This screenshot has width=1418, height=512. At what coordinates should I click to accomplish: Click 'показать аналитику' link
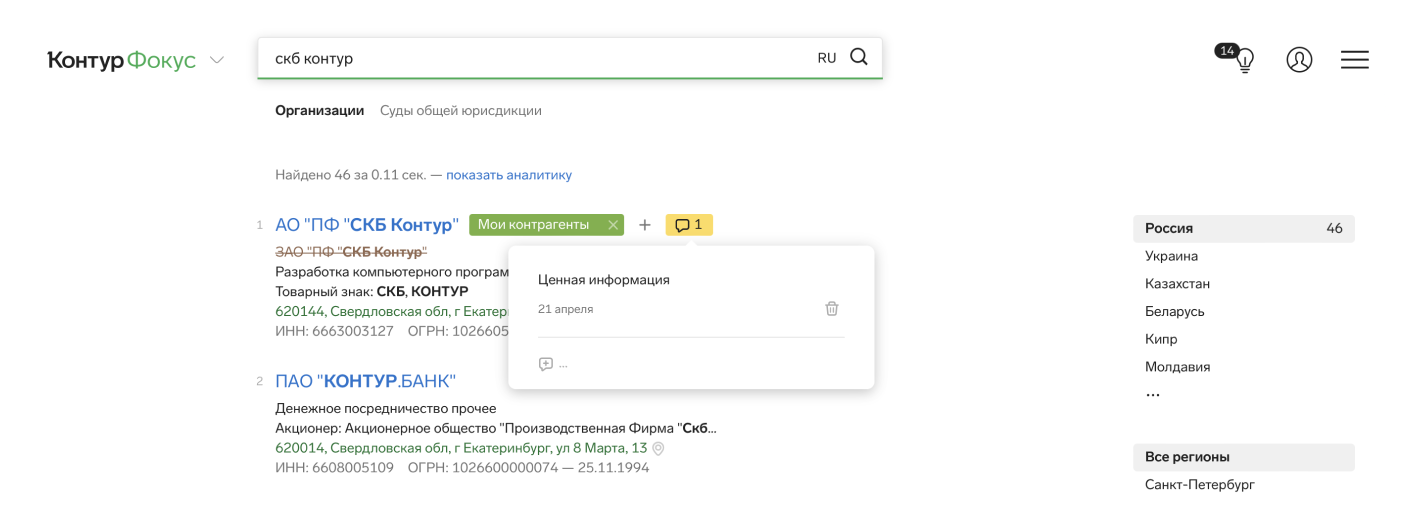[509, 175]
